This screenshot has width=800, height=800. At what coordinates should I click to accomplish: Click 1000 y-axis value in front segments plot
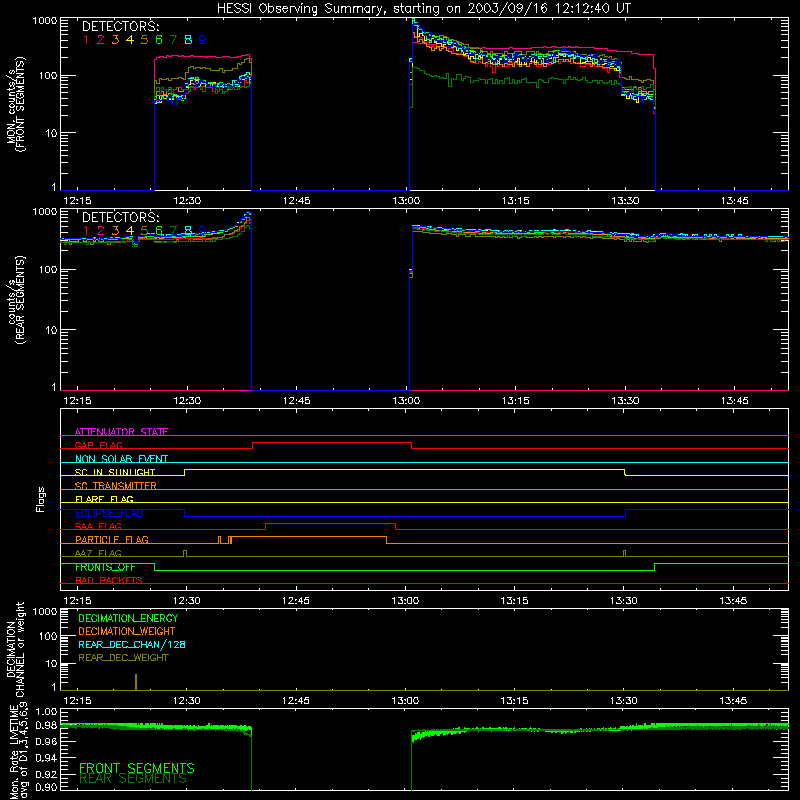[44, 21]
